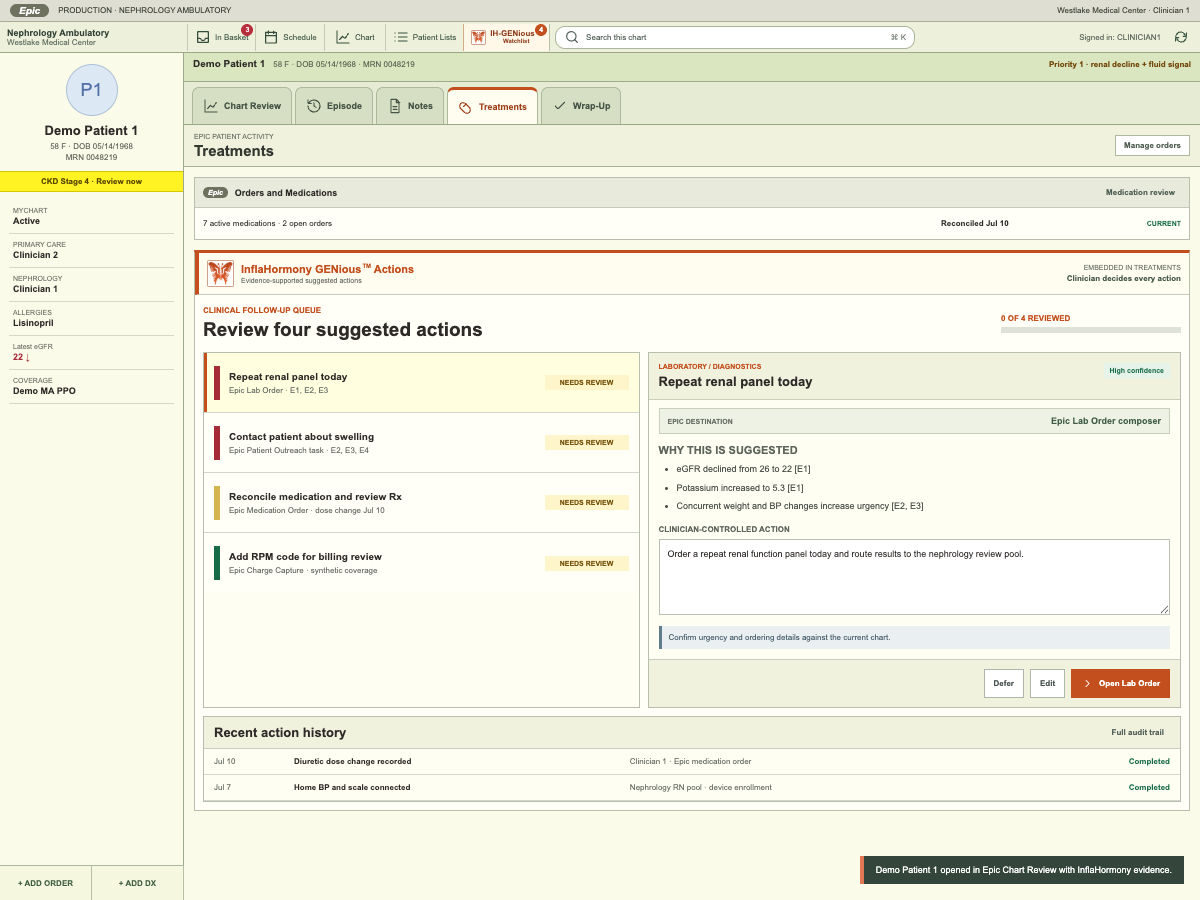The image size is (1200, 900).
Task: Click the In Basket notification badge
Action: point(247,30)
